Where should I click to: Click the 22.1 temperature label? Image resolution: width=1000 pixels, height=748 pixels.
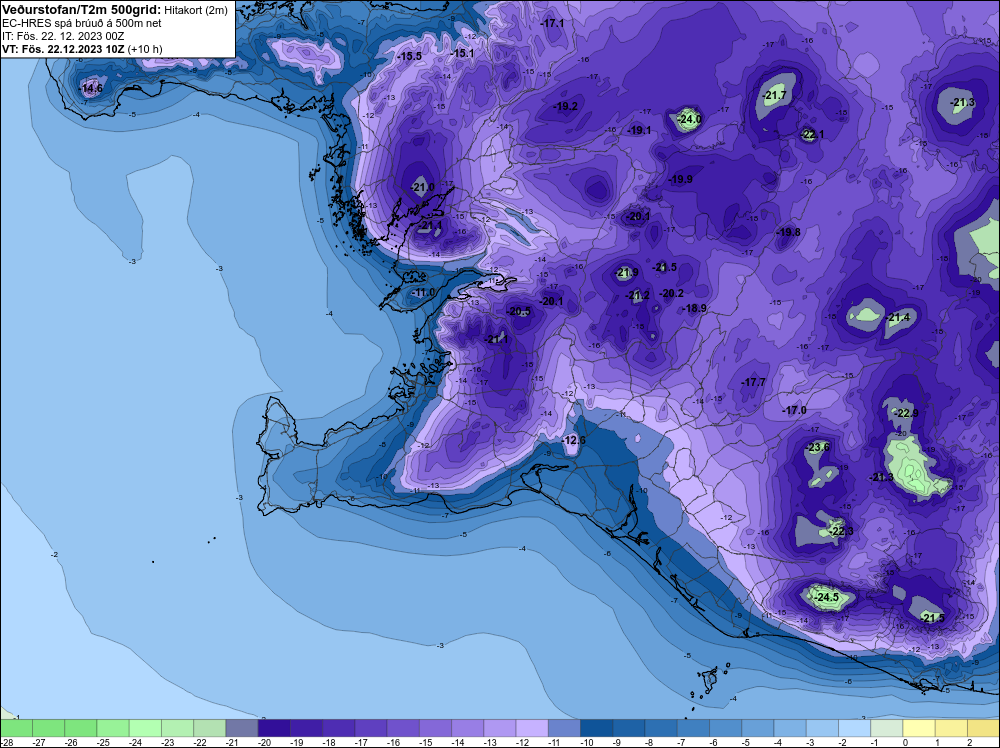pyautogui.click(x=812, y=135)
